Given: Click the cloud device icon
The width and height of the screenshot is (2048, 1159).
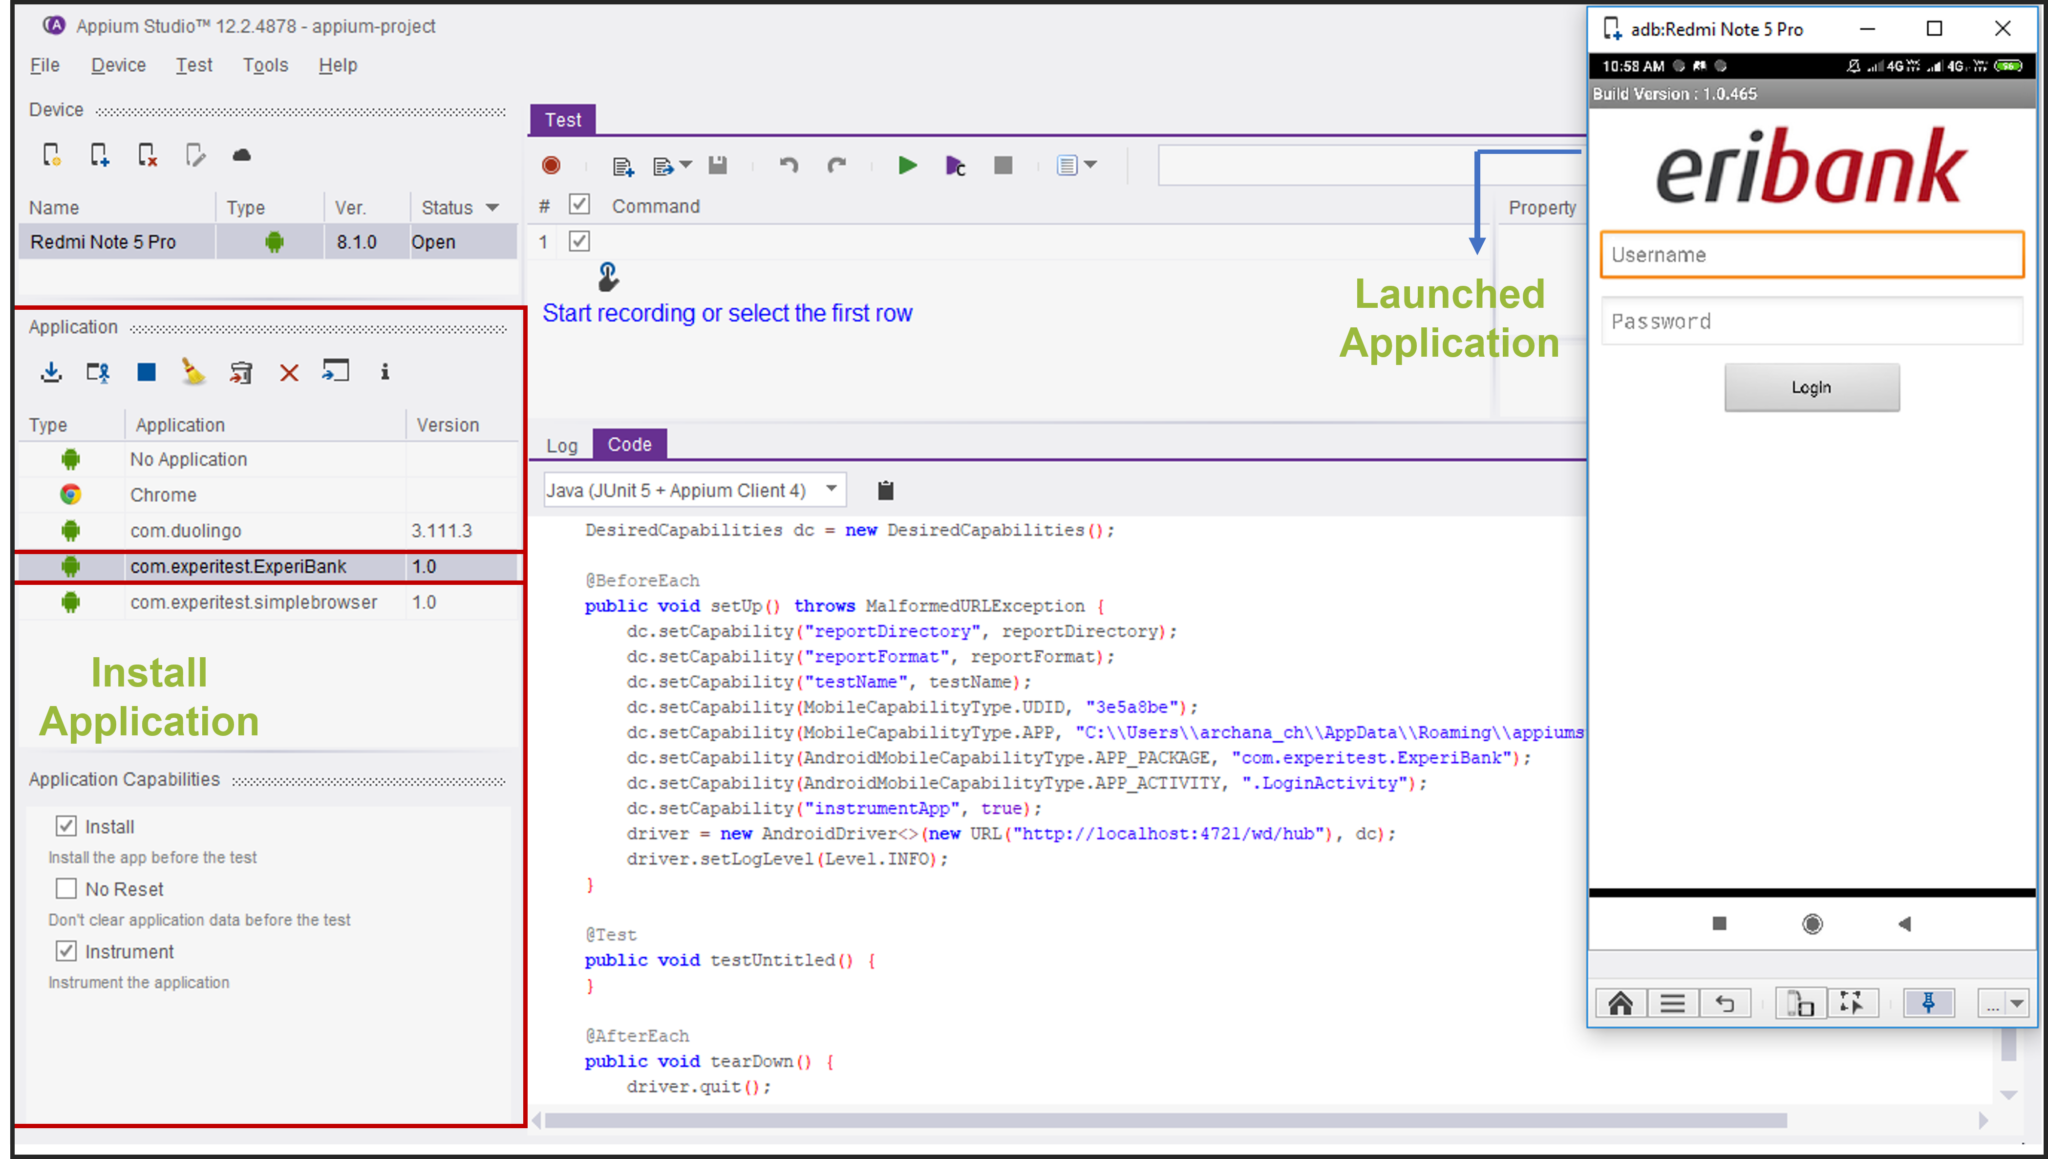Looking at the screenshot, I should click(x=241, y=155).
